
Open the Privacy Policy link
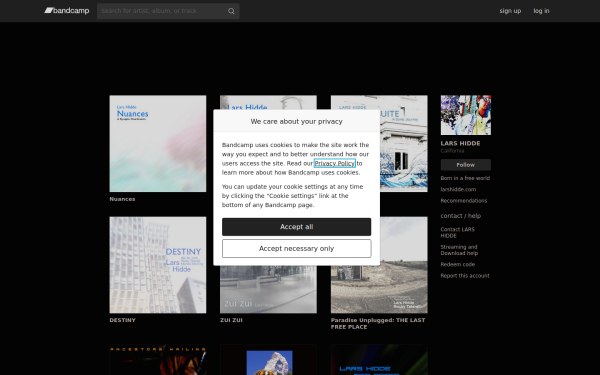335,163
